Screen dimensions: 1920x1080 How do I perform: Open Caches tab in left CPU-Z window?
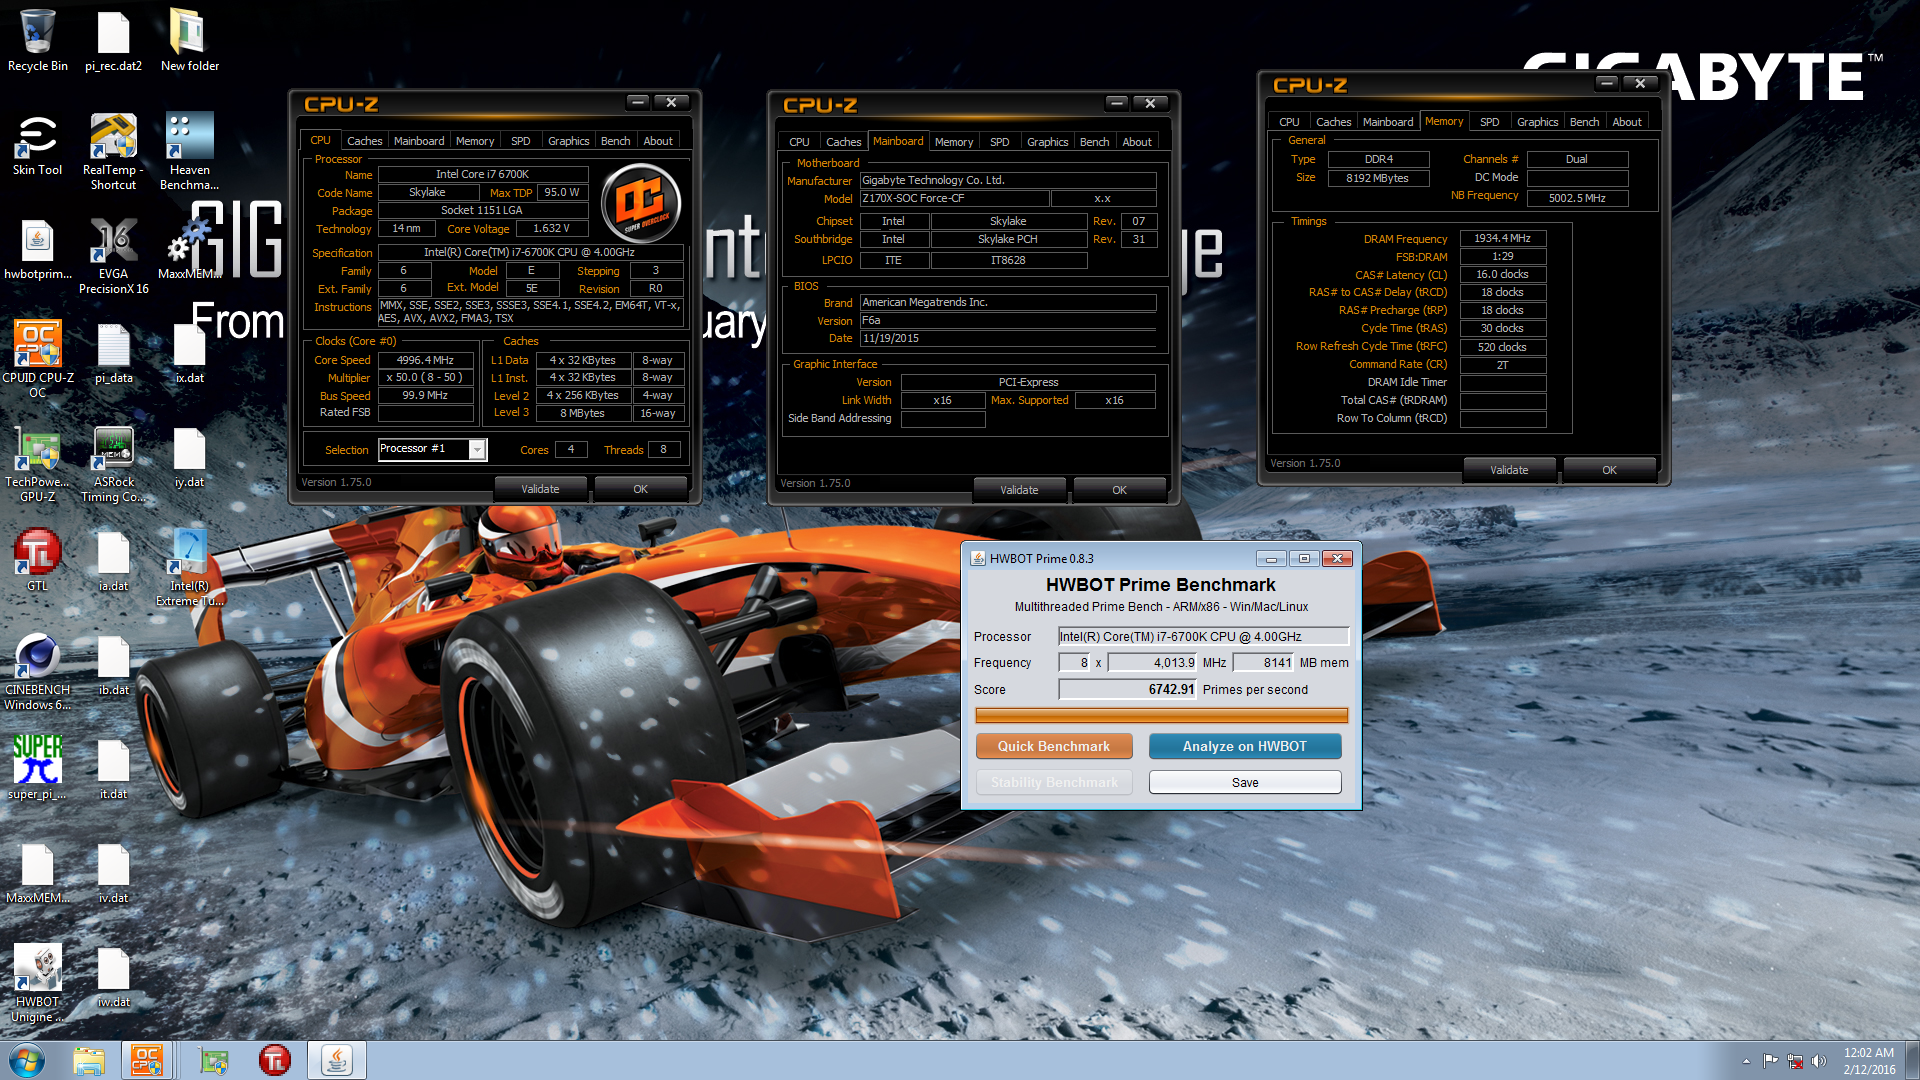point(364,141)
